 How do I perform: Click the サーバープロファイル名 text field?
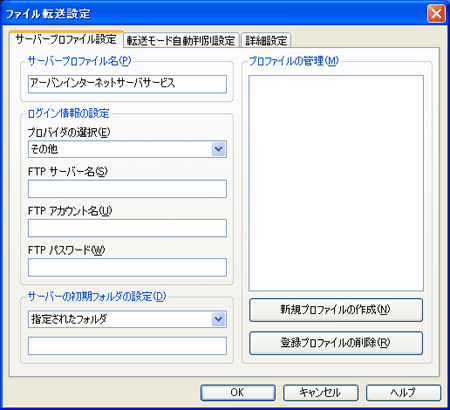(127, 84)
